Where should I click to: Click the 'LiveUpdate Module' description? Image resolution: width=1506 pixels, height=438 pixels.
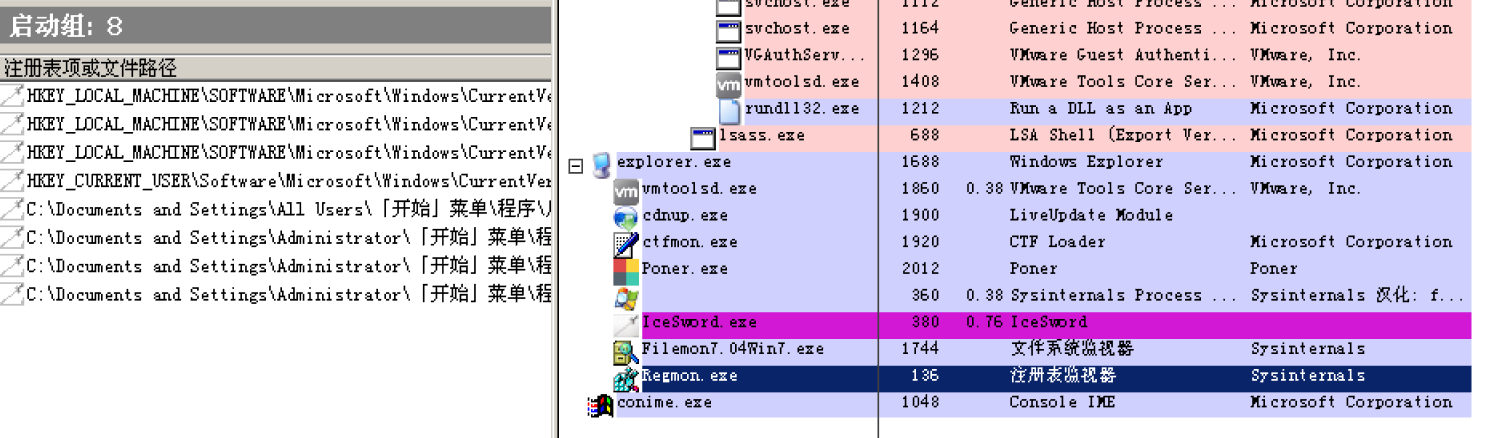pyautogui.click(x=1092, y=215)
